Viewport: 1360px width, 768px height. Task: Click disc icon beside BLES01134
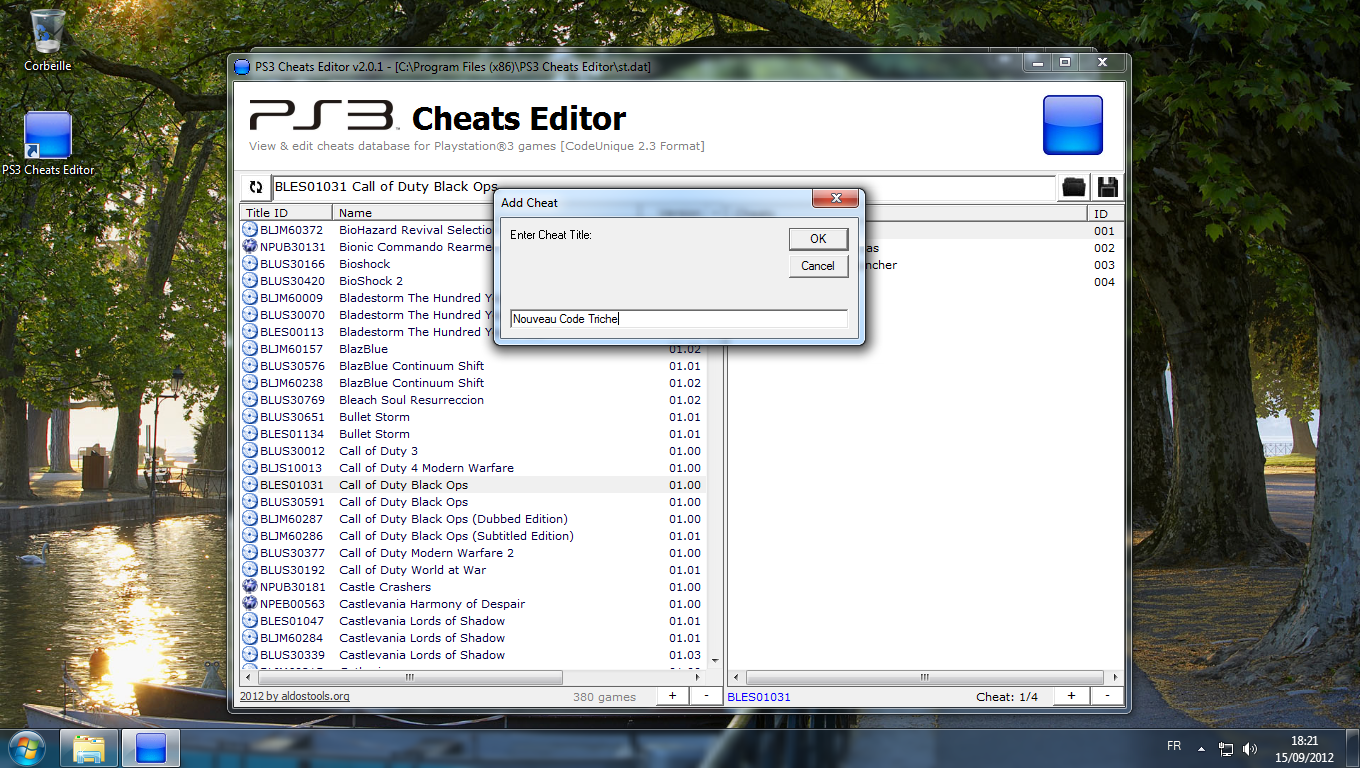click(250, 434)
